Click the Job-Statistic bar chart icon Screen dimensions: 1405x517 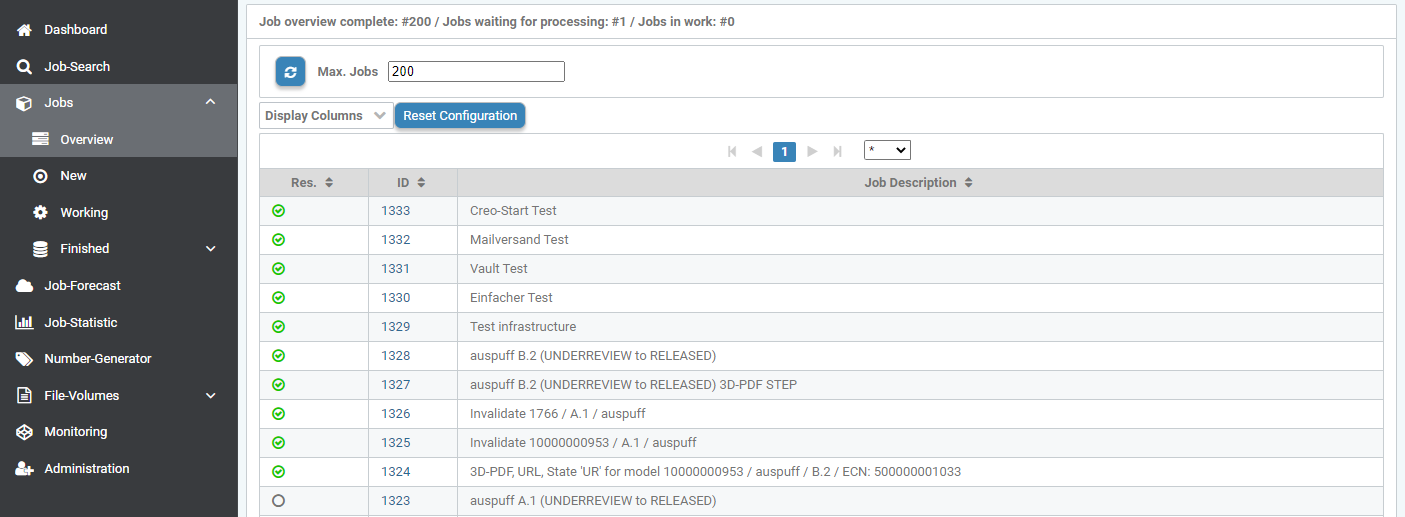pos(25,323)
